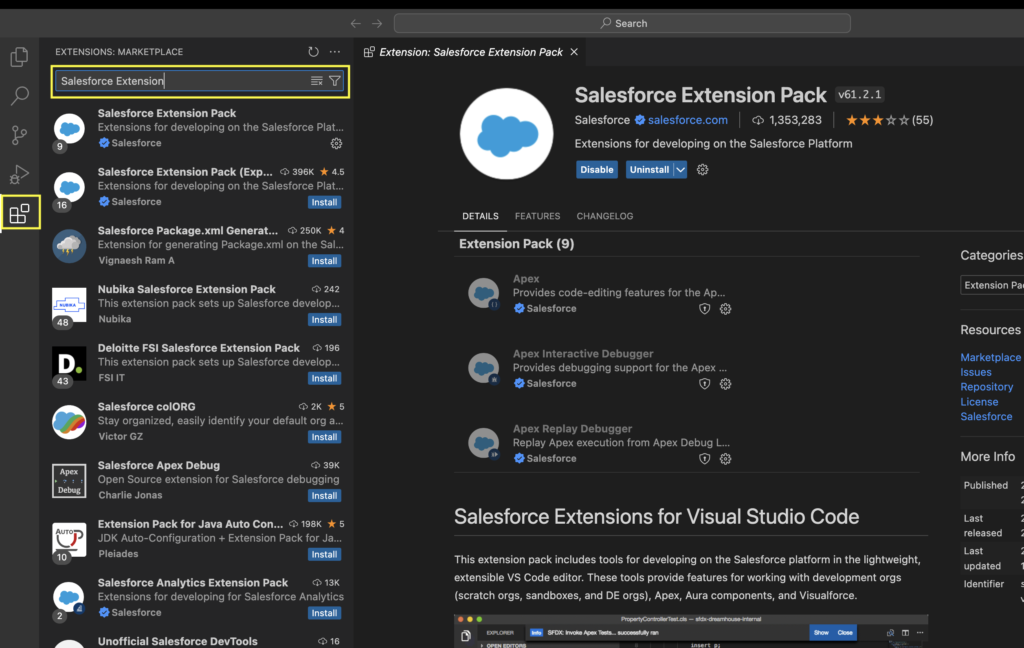The image size is (1024, 648).
Task: Uninstall the Salesforce Extension Pack
Action: point(649,170)
